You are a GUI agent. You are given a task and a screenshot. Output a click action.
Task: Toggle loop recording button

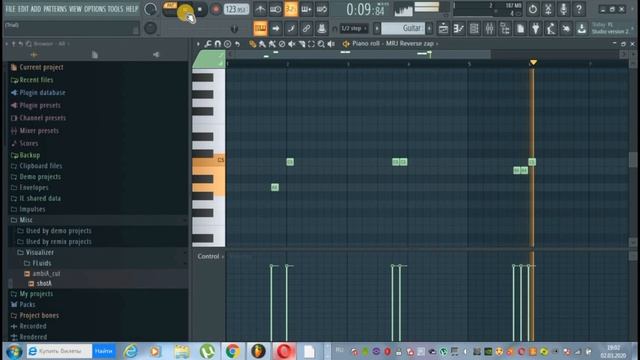(322, 9)
